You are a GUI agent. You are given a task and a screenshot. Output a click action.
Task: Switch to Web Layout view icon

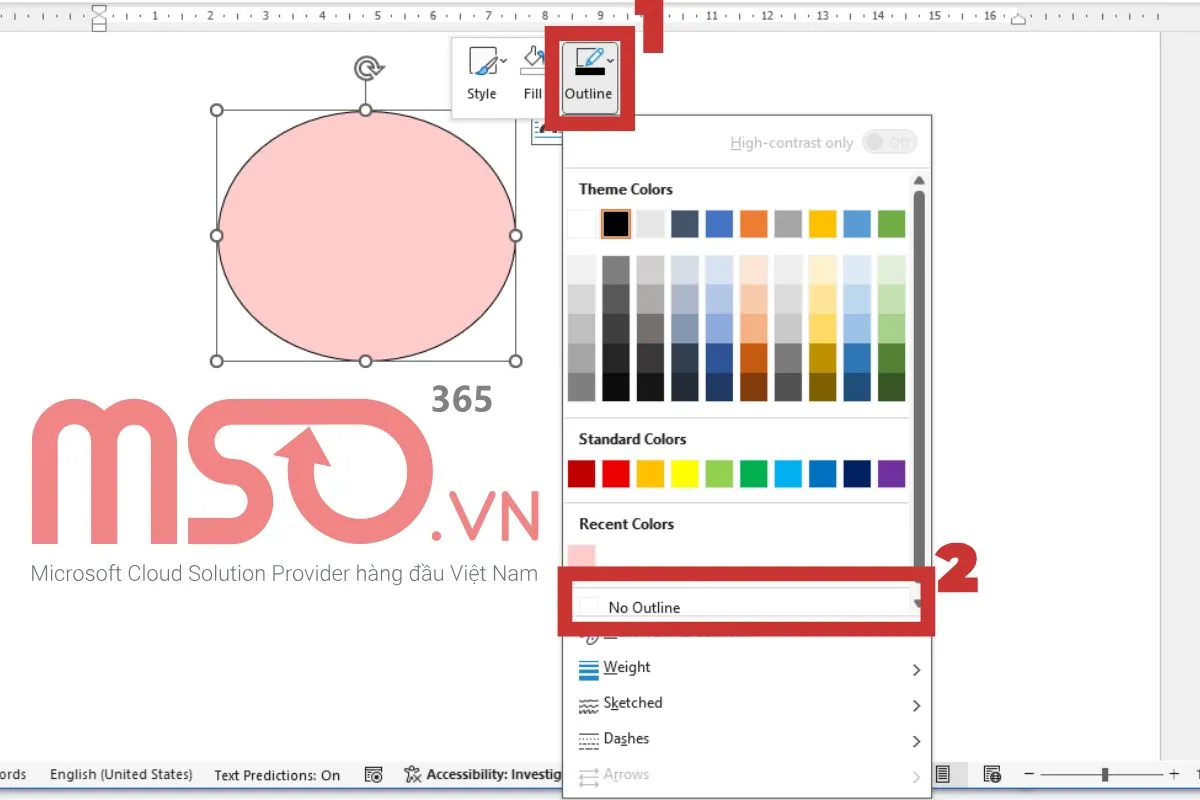pos(992,774)
